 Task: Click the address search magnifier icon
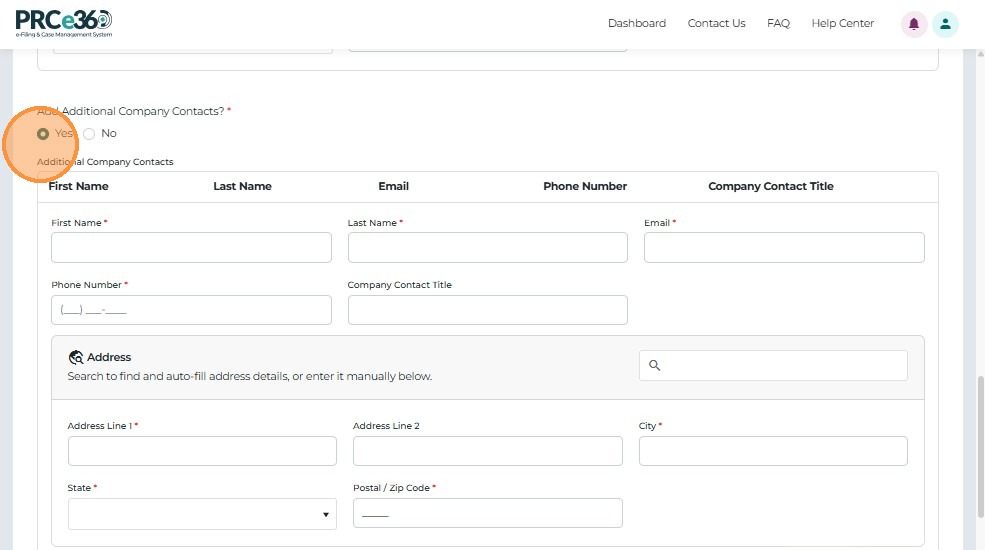[x=654, y=365]
